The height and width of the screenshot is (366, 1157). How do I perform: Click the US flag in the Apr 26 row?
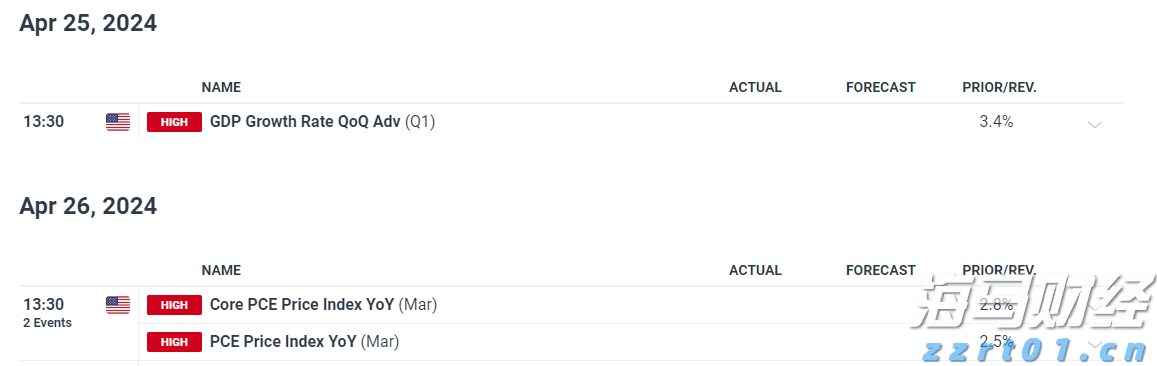(118, 305)
